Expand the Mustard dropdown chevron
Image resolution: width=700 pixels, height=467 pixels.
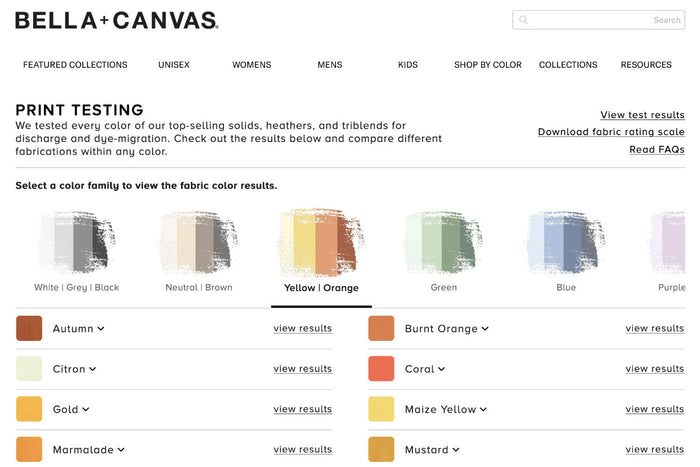pos(455,450)
